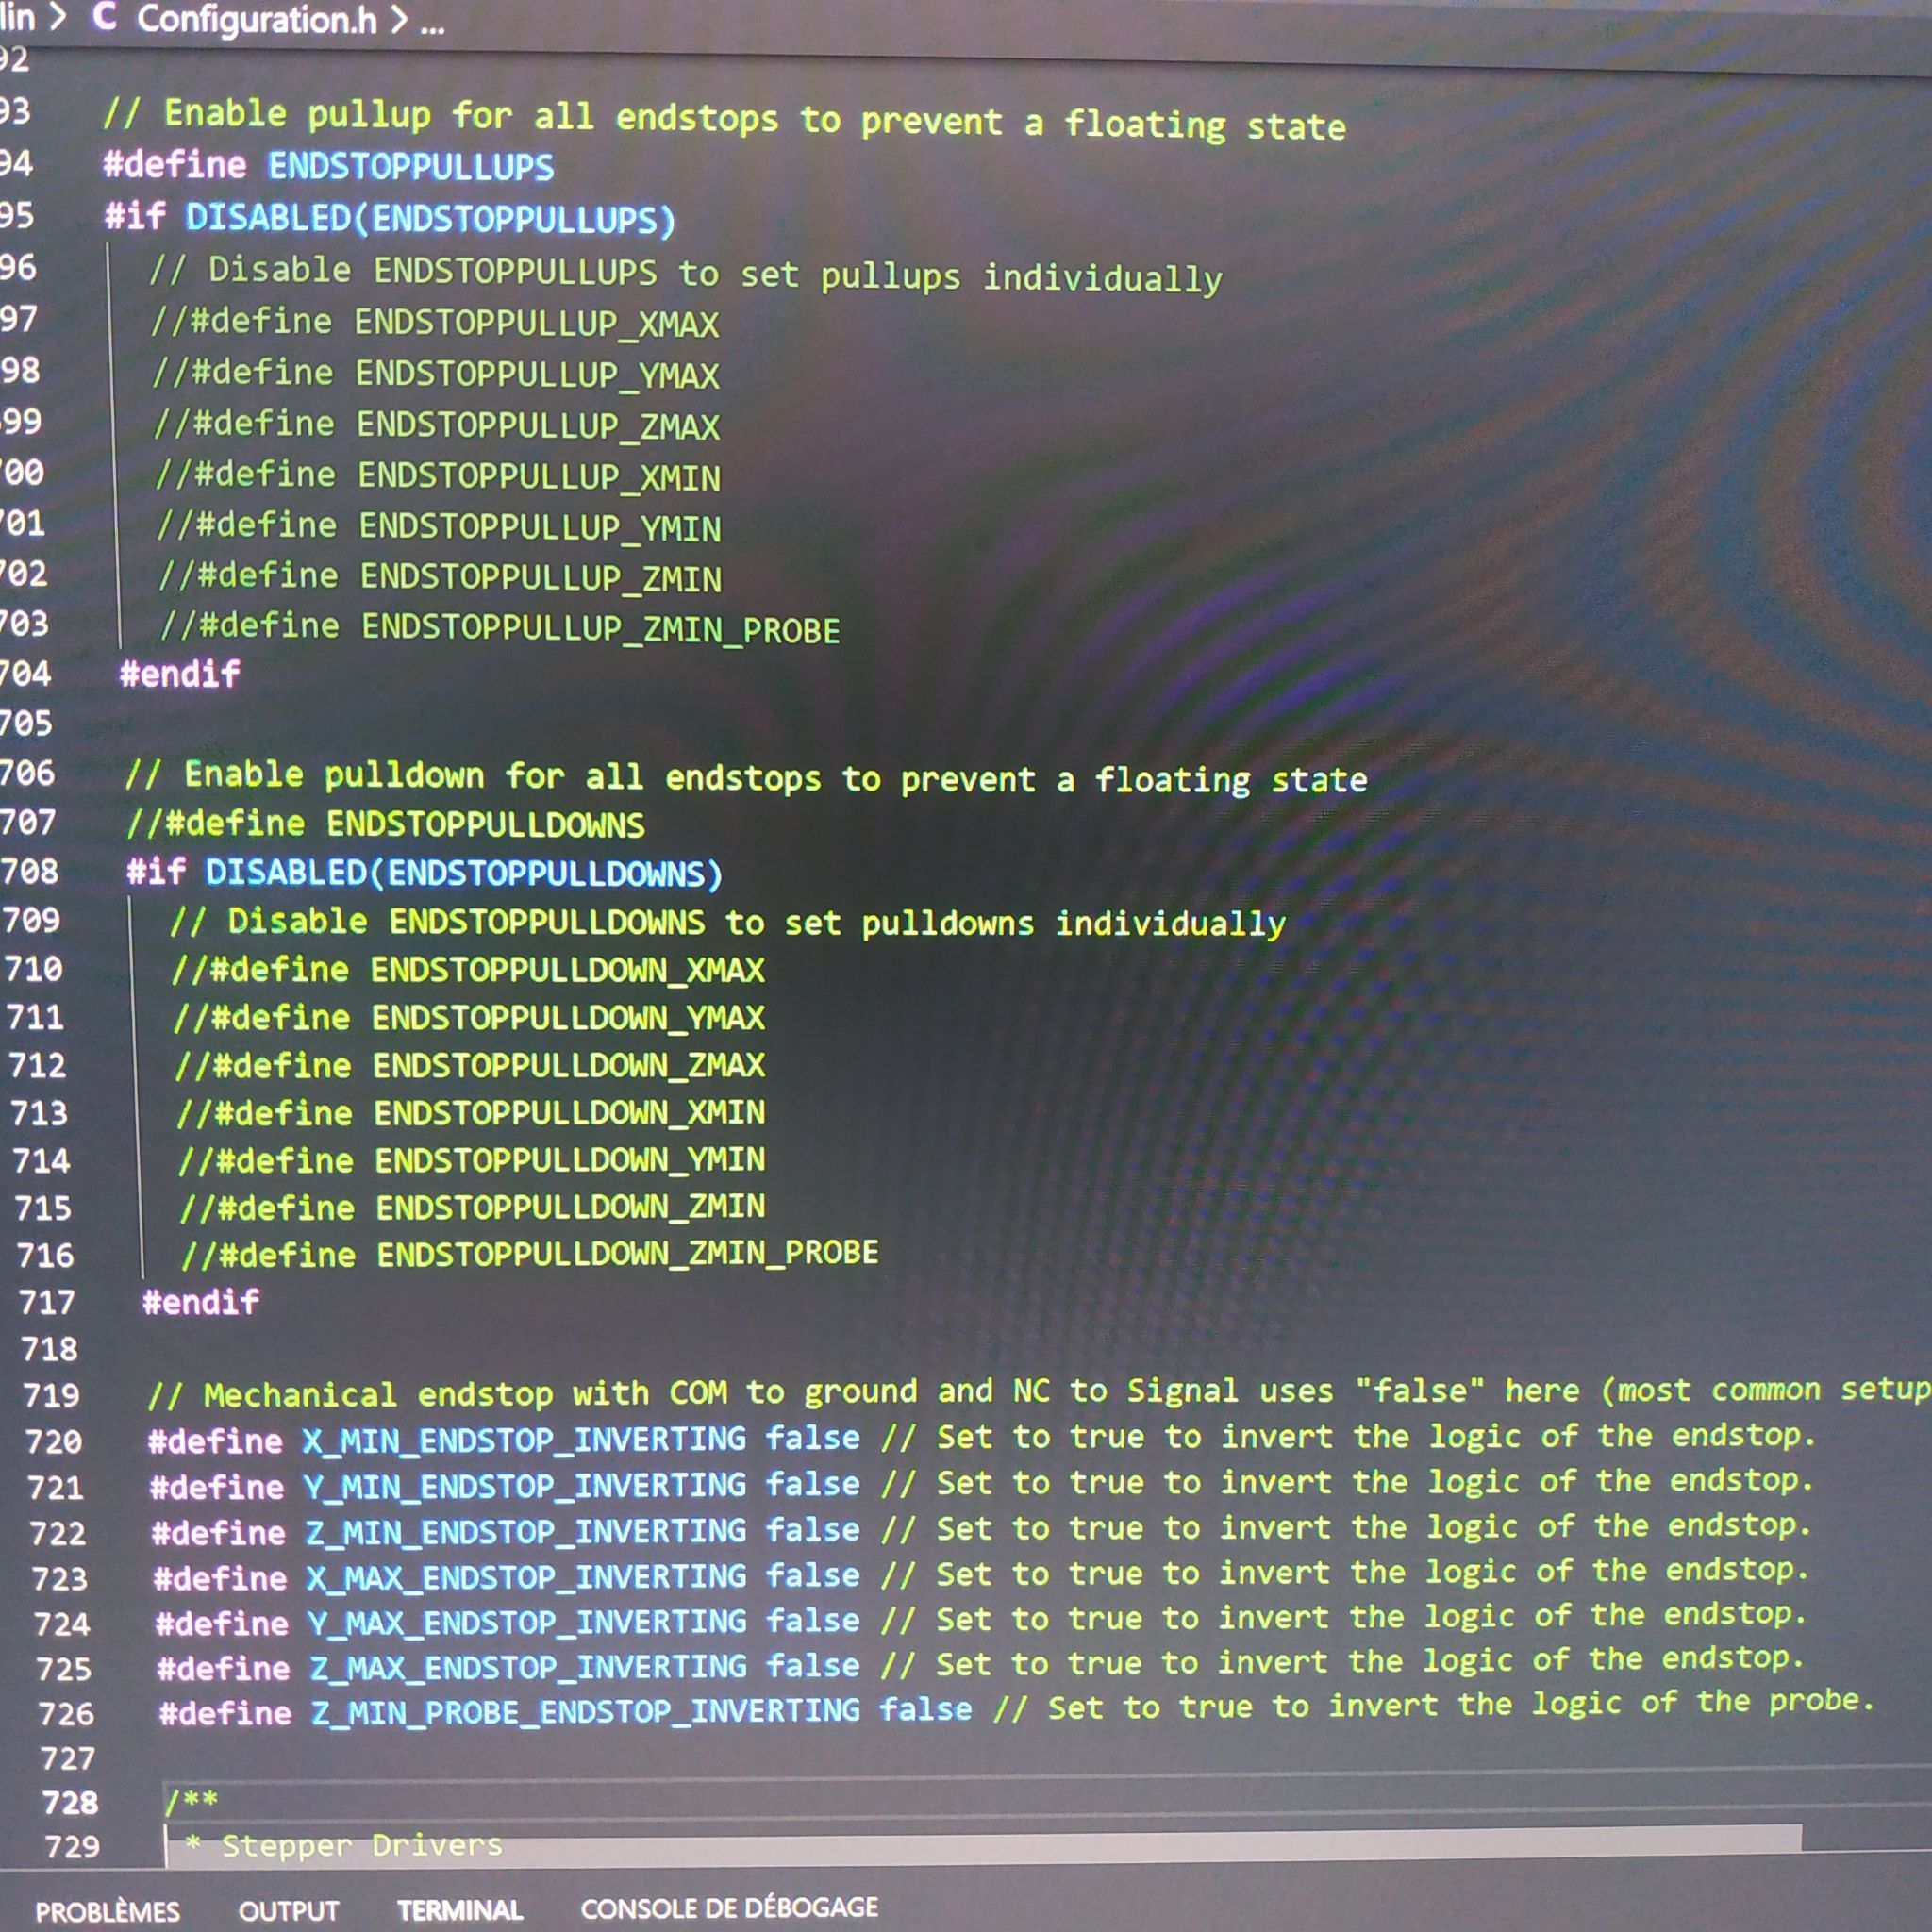Expand the ellipsis symbol breadcrumb
Image resolution: width=1932 pixels, height=1932 pixels.
click(x=432, y=24)
